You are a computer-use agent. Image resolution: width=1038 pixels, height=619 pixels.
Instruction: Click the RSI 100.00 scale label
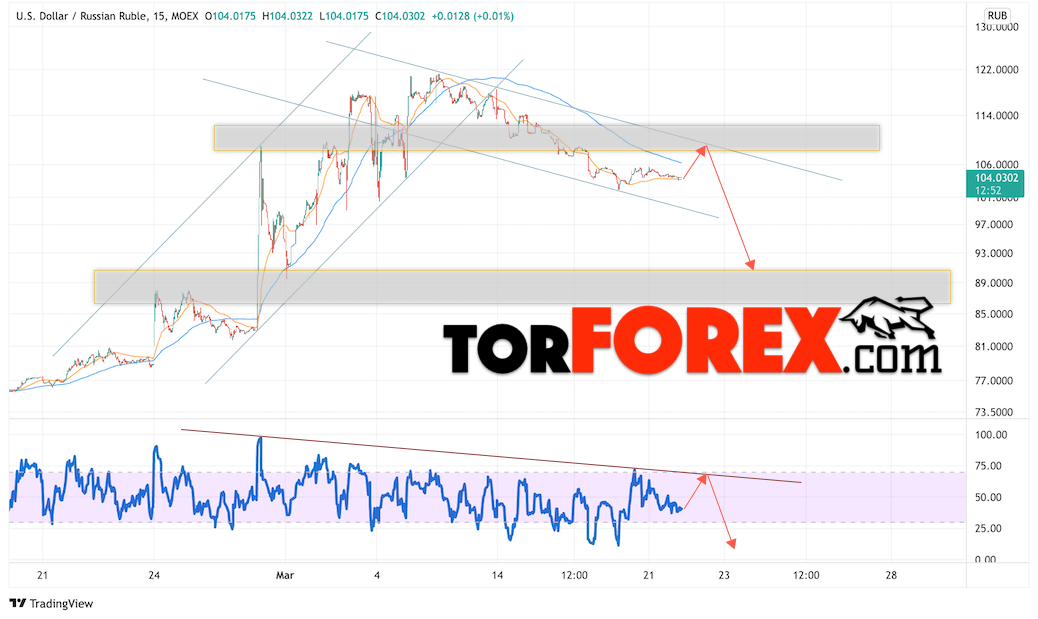[991, 435]
